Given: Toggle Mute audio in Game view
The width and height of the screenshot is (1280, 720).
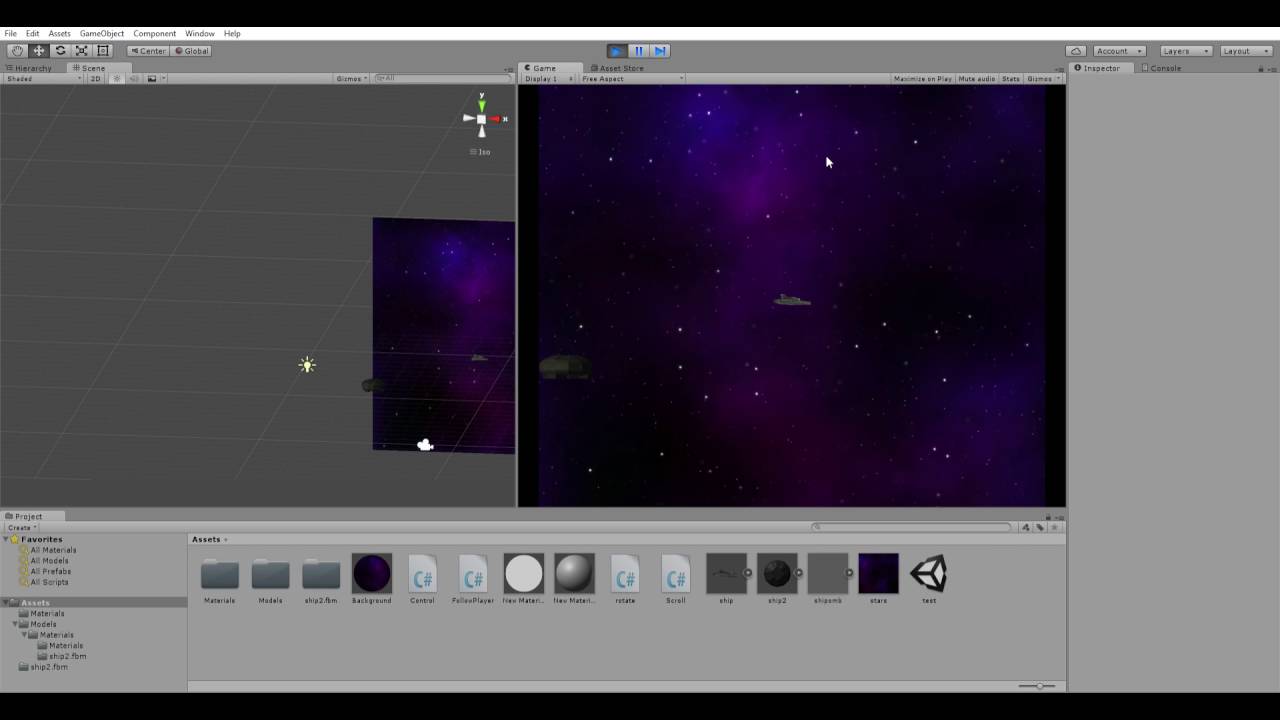Looking at the screenshot, I should [x=977, y=78].
